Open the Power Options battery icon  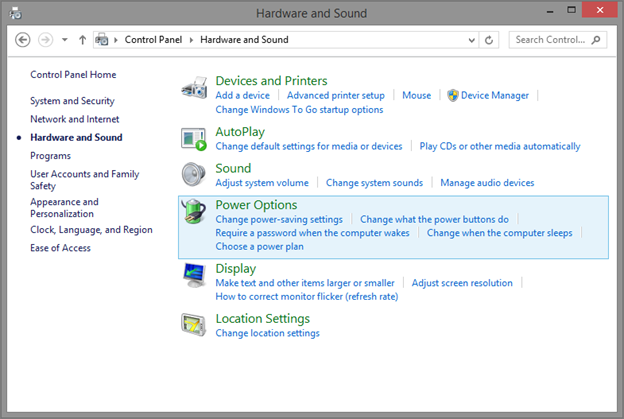coord(194,211)
